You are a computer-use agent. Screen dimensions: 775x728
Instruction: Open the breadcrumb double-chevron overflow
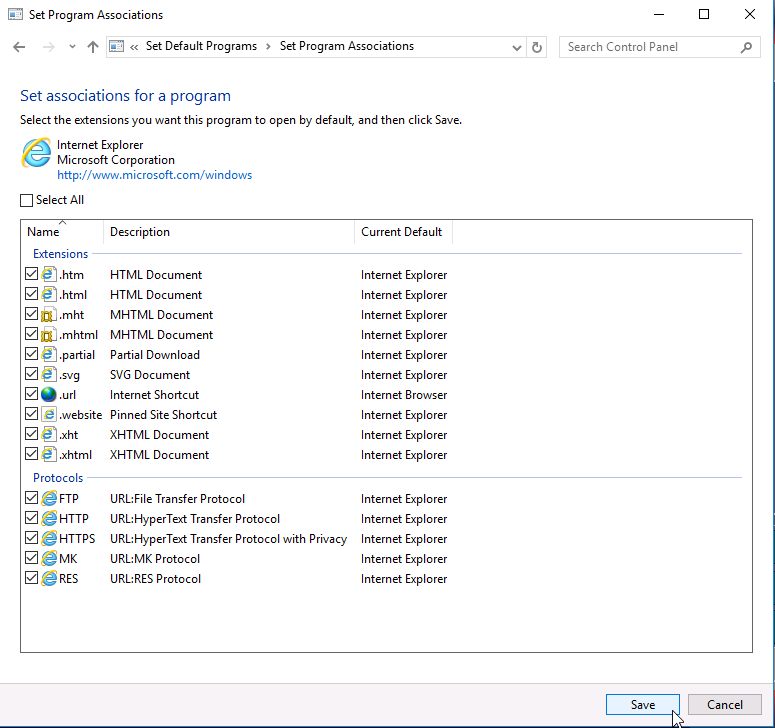[134, 47]
